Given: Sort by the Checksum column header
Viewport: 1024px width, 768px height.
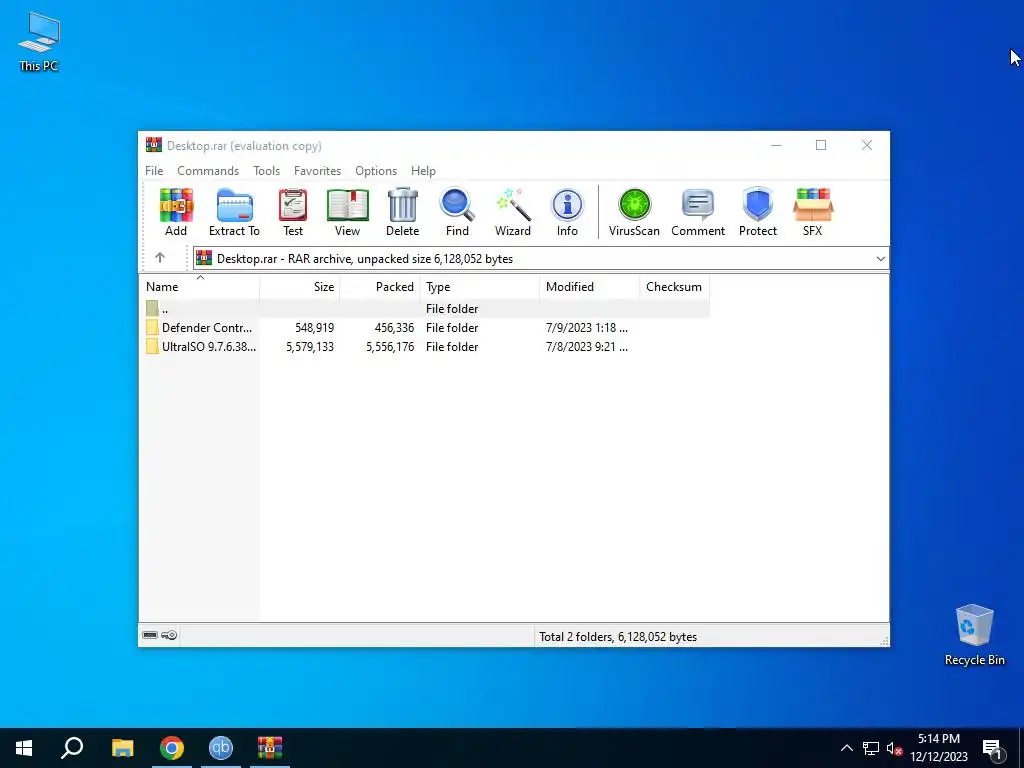Looking at the screenshot, I should pyautogui.click(x=675, y=287).
